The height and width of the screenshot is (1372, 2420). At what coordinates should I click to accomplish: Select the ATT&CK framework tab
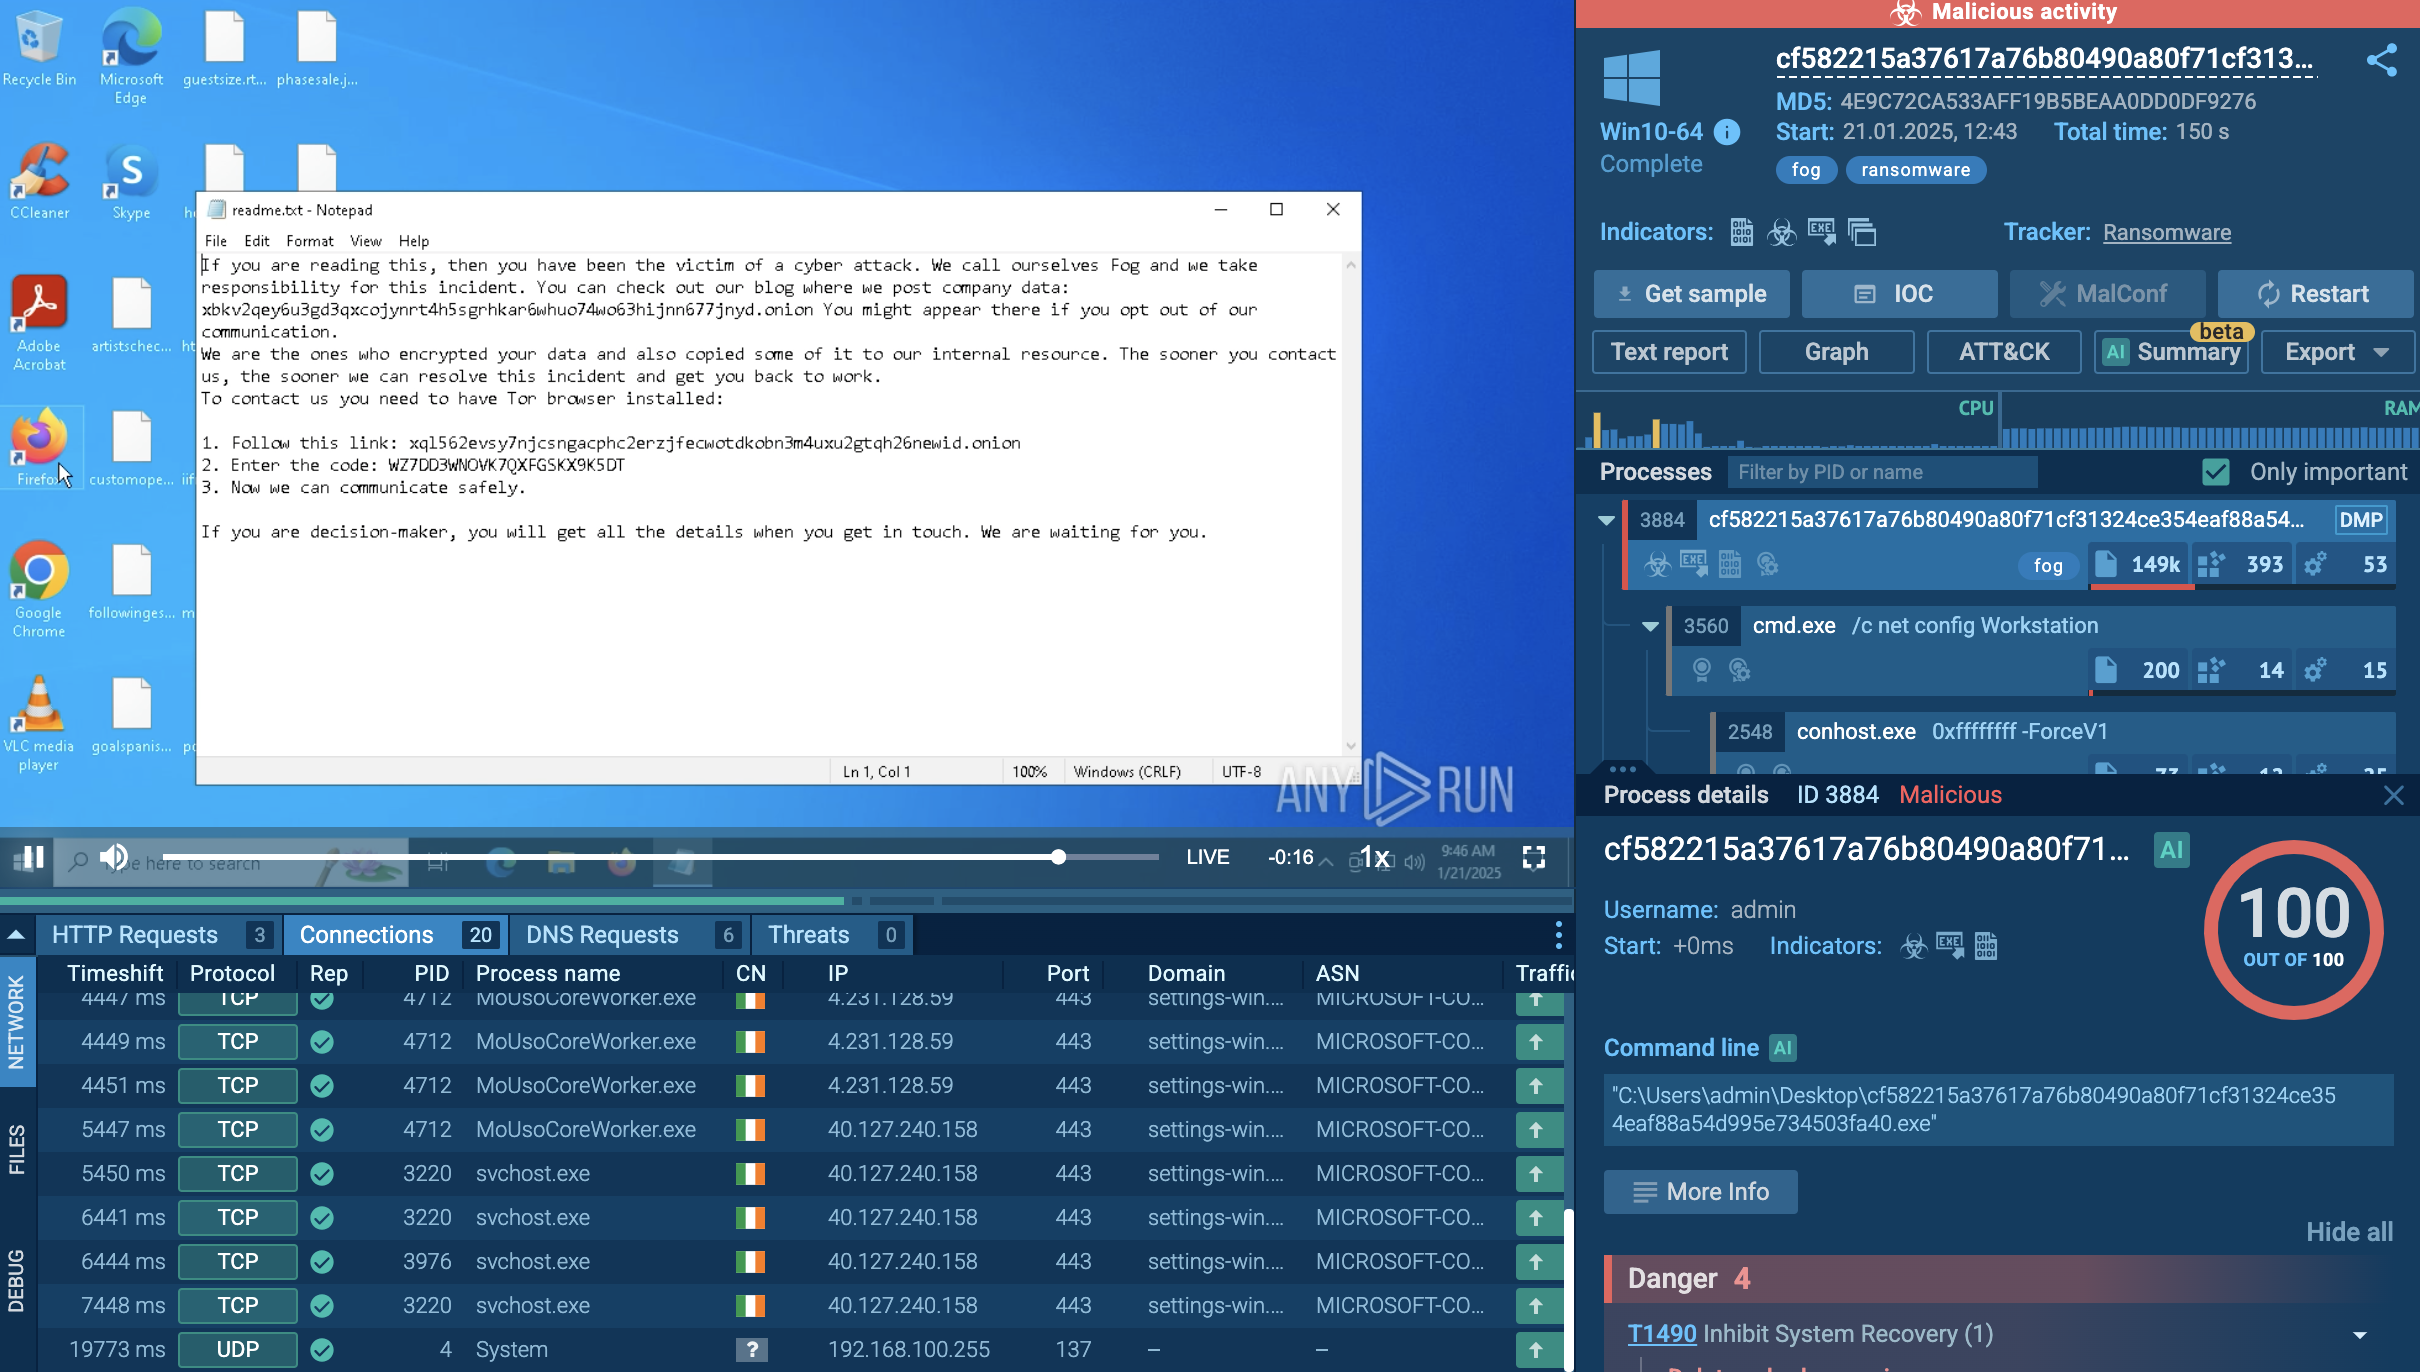pos(2003,351)
